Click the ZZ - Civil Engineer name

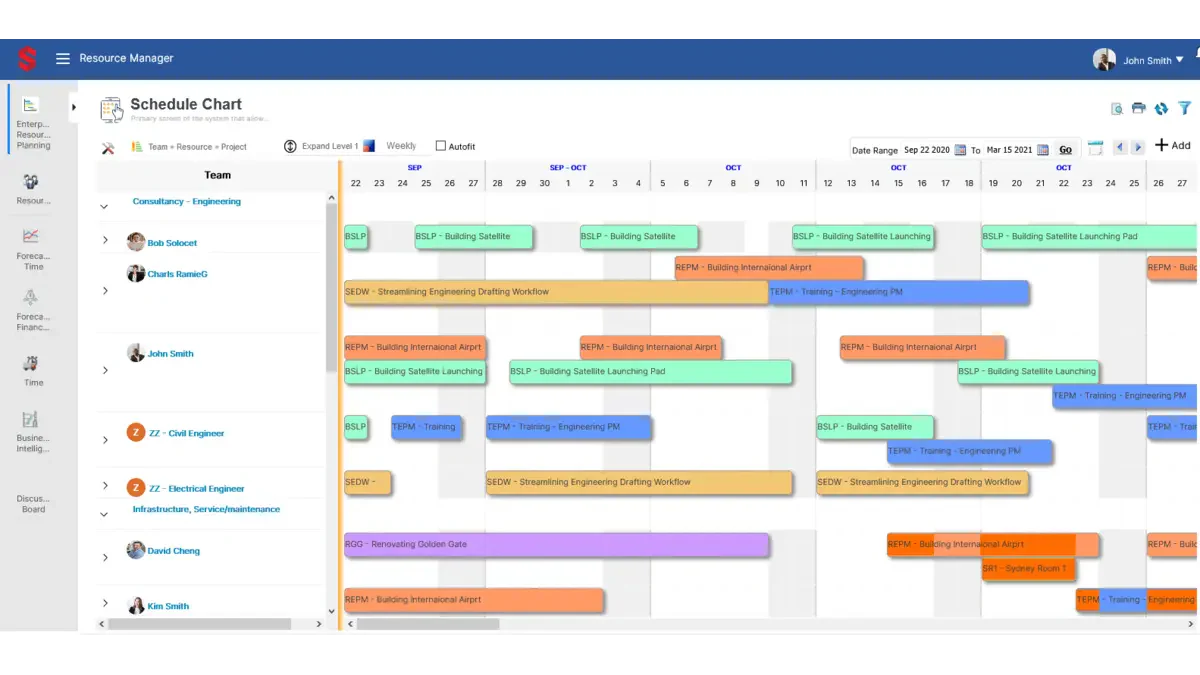pos(187,434)
